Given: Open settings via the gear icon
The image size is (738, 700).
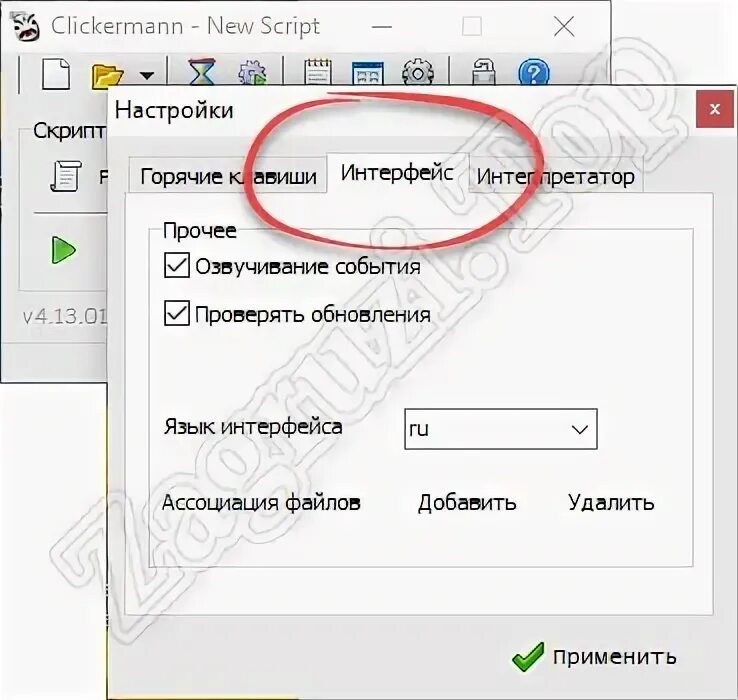Looking at the screenshot, I should point(417,72).
